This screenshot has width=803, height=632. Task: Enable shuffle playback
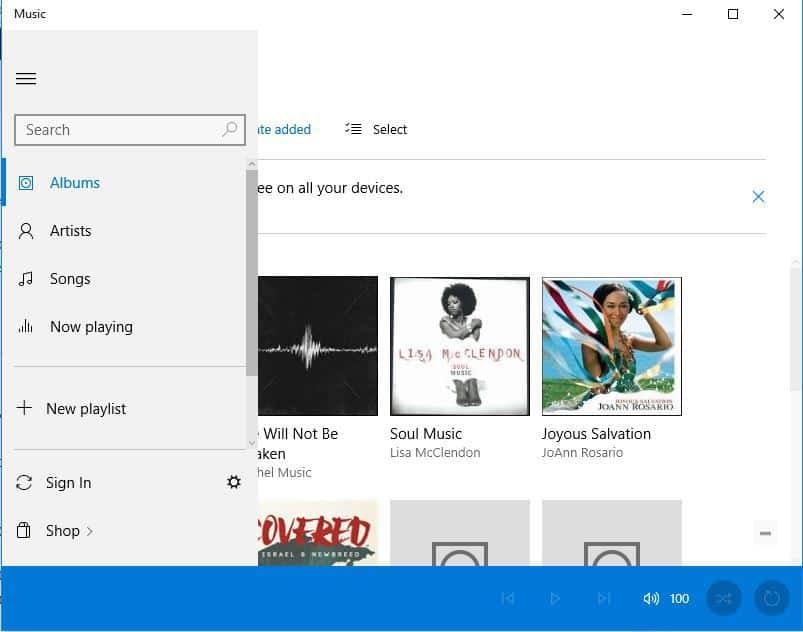pos(723,598)
